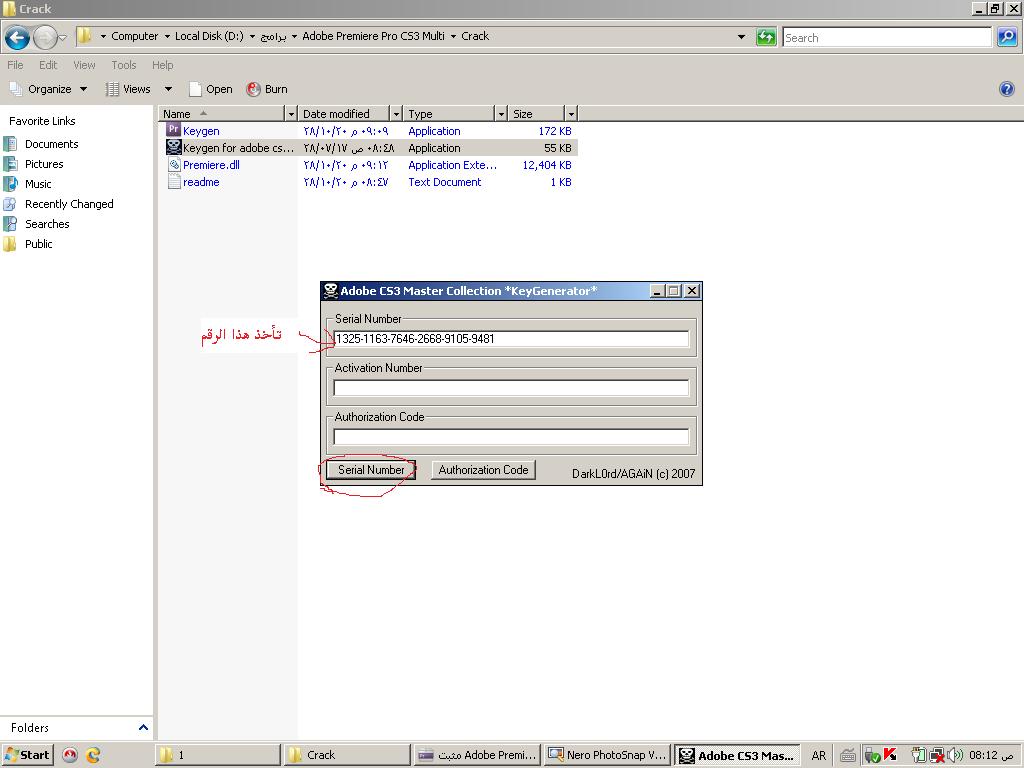Open the File menu
1024x768 pixels.
click(15, 65)
